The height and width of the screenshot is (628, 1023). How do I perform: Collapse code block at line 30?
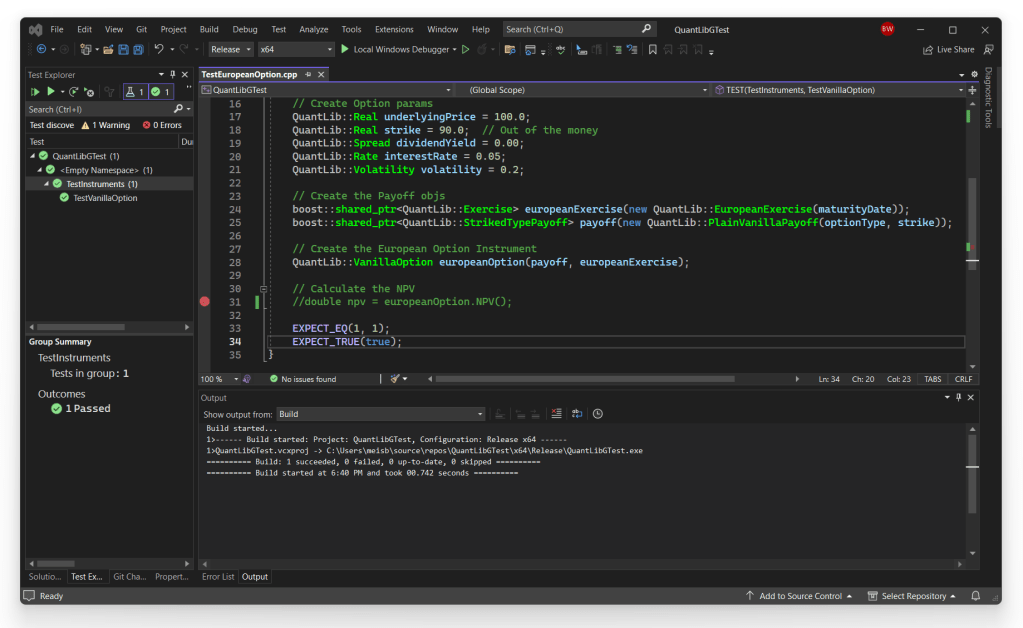264,289
